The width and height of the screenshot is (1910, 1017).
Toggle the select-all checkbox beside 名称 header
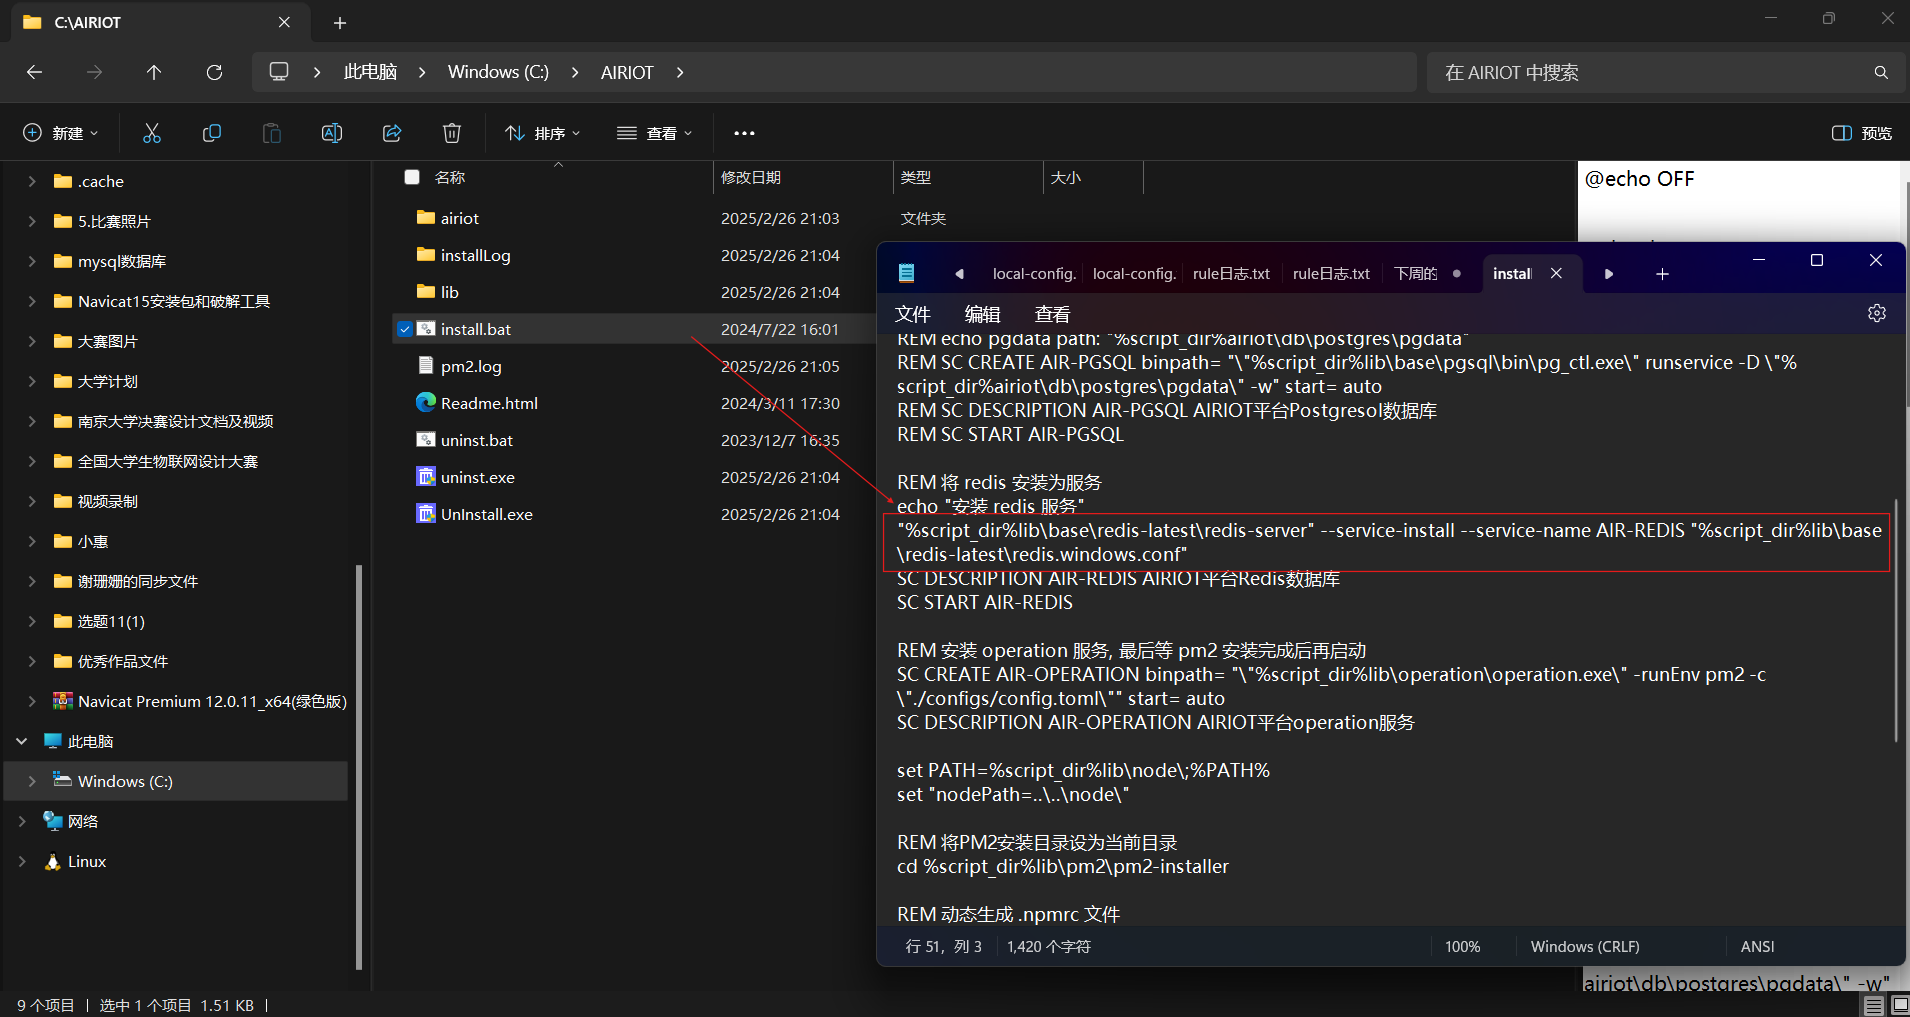point(412,177)
